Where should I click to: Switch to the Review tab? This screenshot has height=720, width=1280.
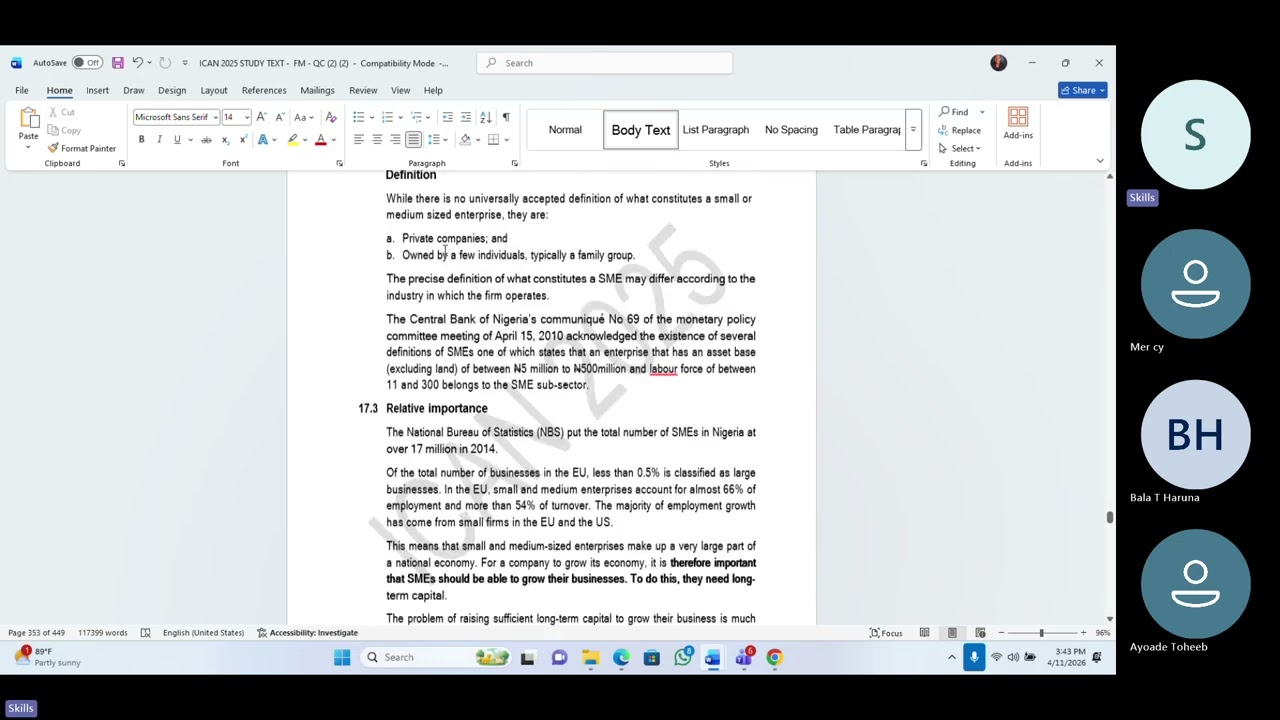point(363,90)
